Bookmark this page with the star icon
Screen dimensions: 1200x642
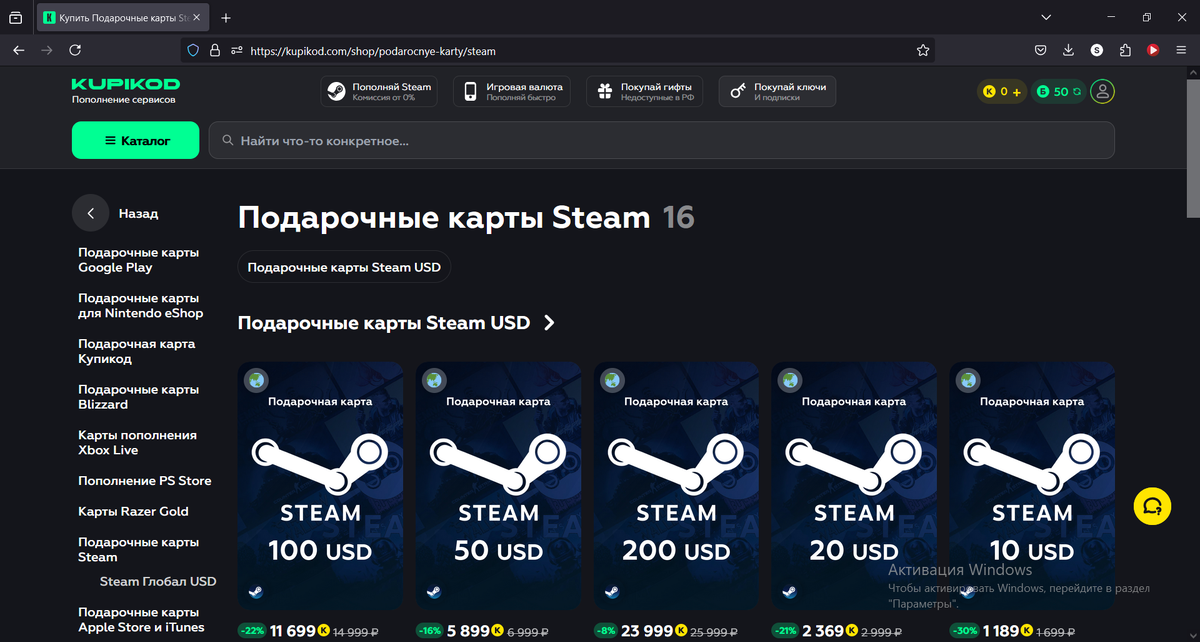923,50
